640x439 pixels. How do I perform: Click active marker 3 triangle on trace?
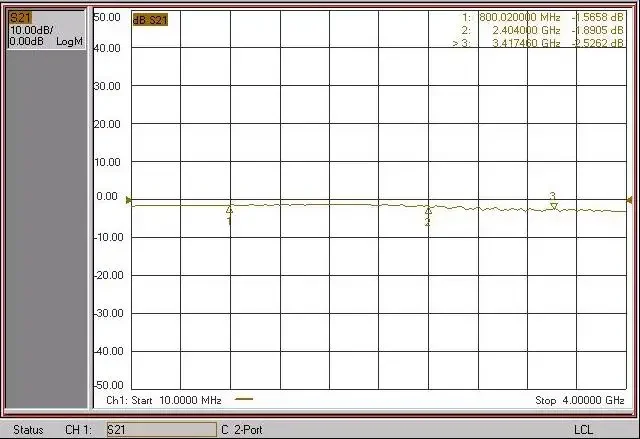(x=553, y=205)
